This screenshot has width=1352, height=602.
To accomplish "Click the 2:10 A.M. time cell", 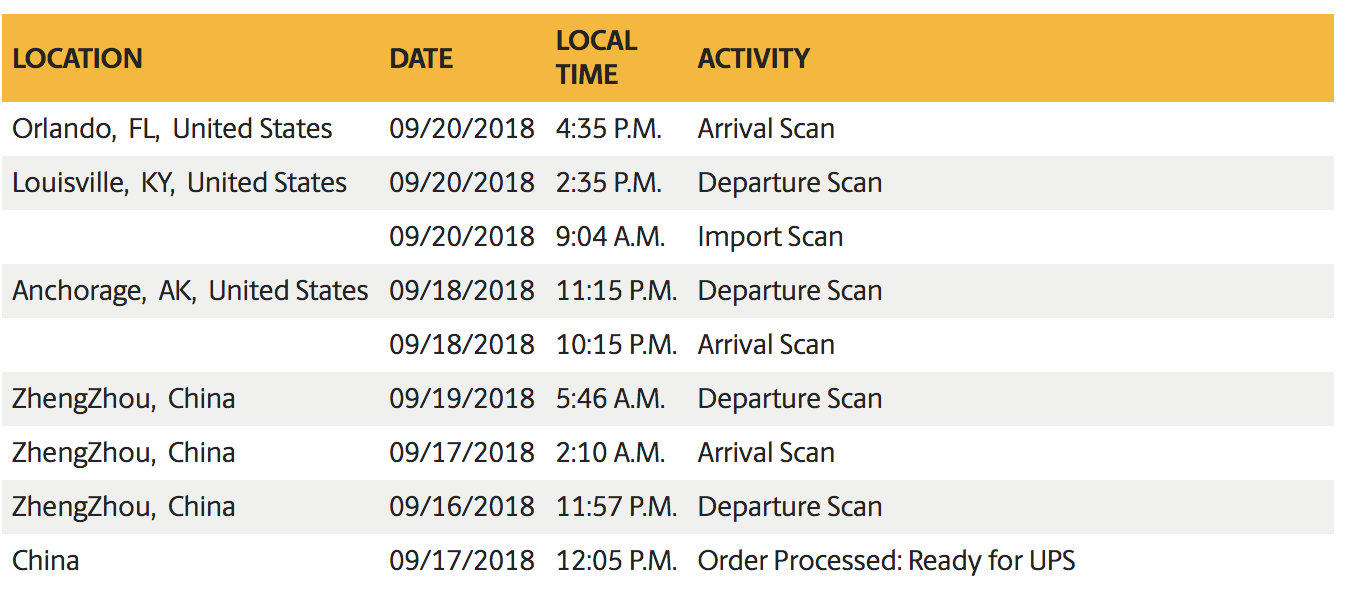I will 610,453.
